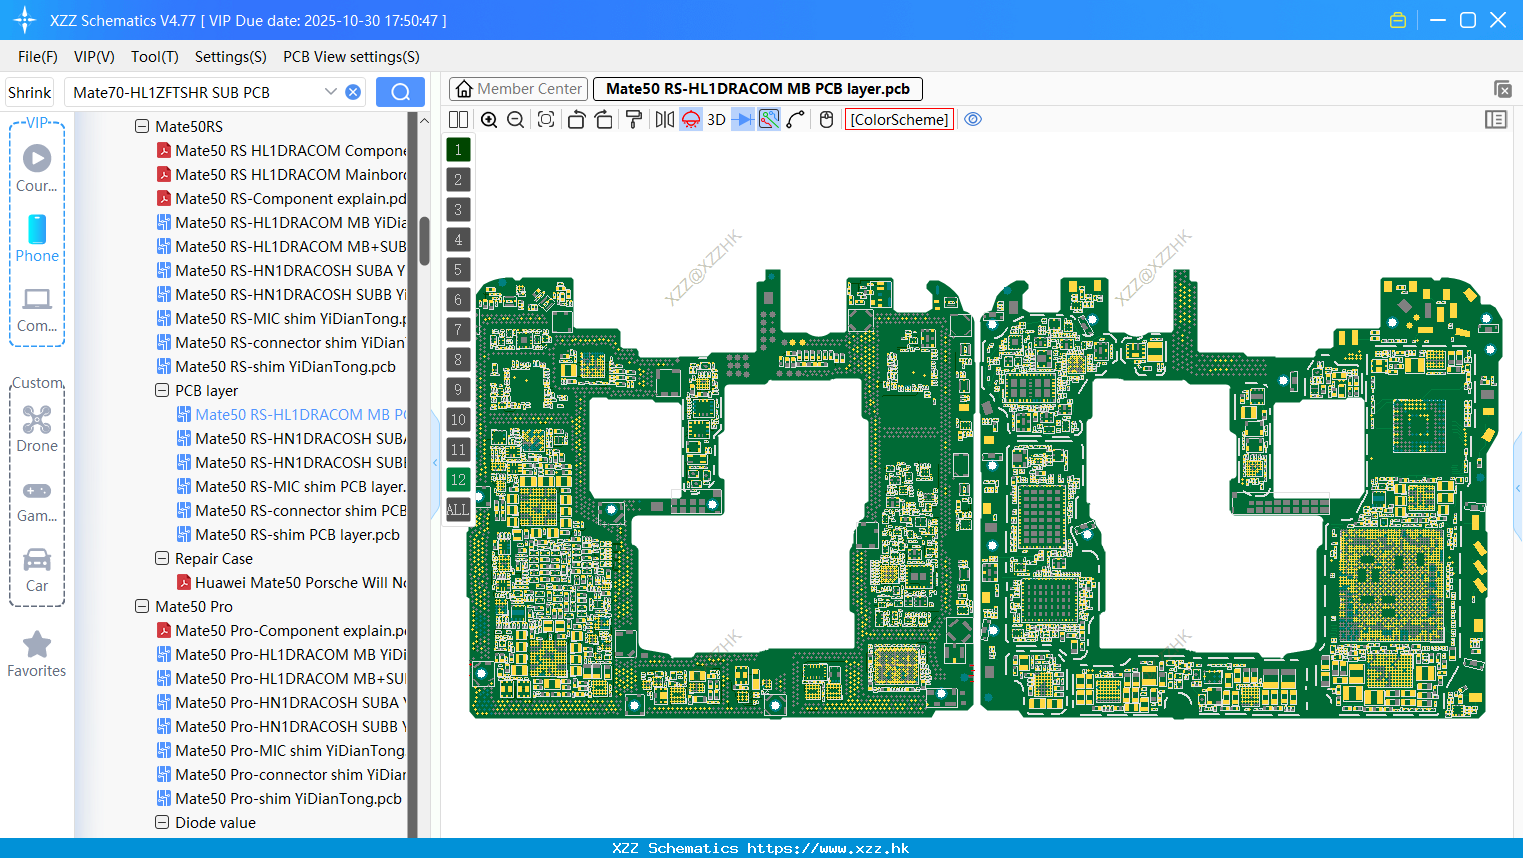Click the yellow briefcase icon in title bar
Viewport: 1523px width, 858px height.
tap(1398, 20)
